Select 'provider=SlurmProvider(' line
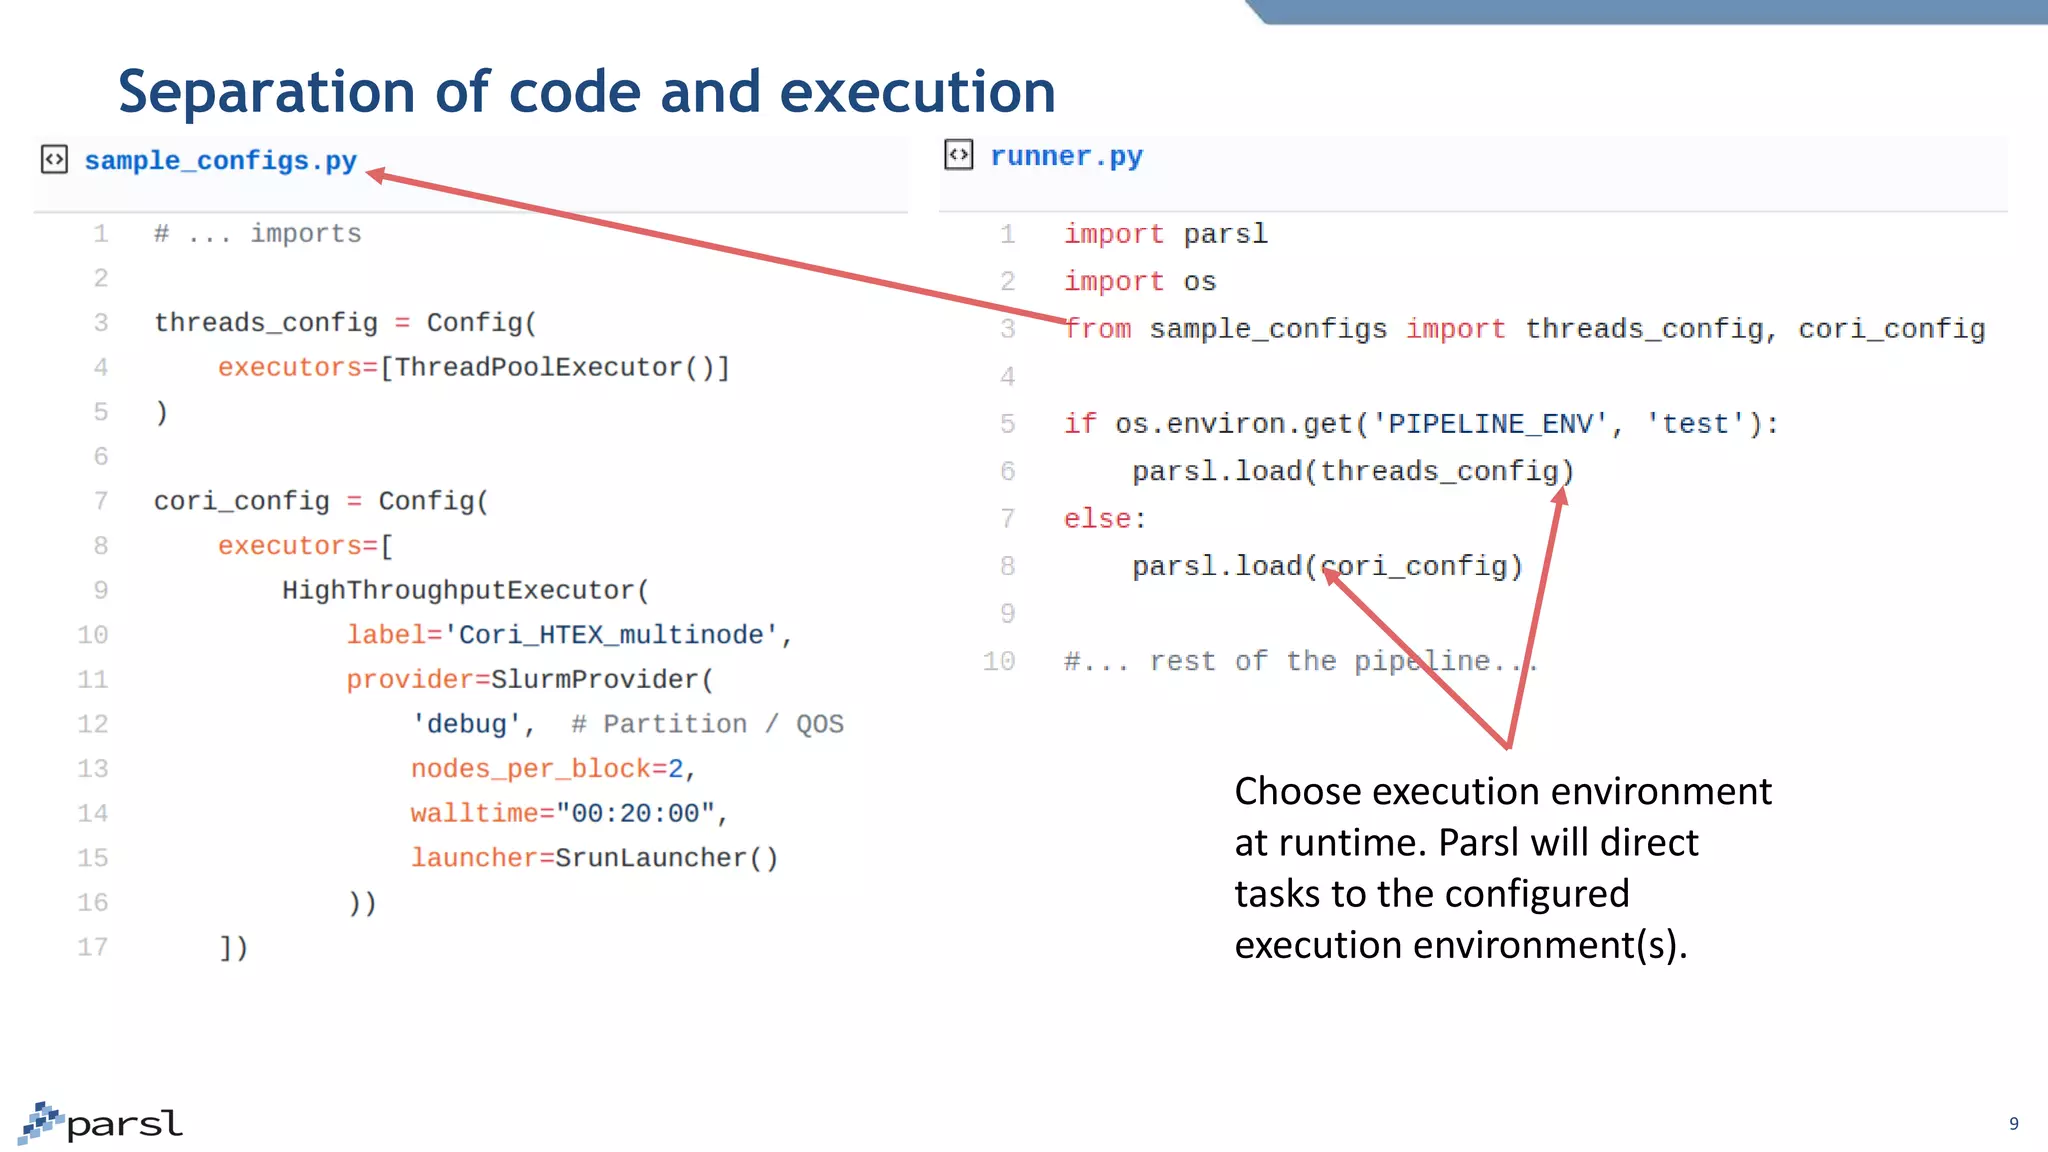The image size is (2048, 1152). tap(530, 680)
